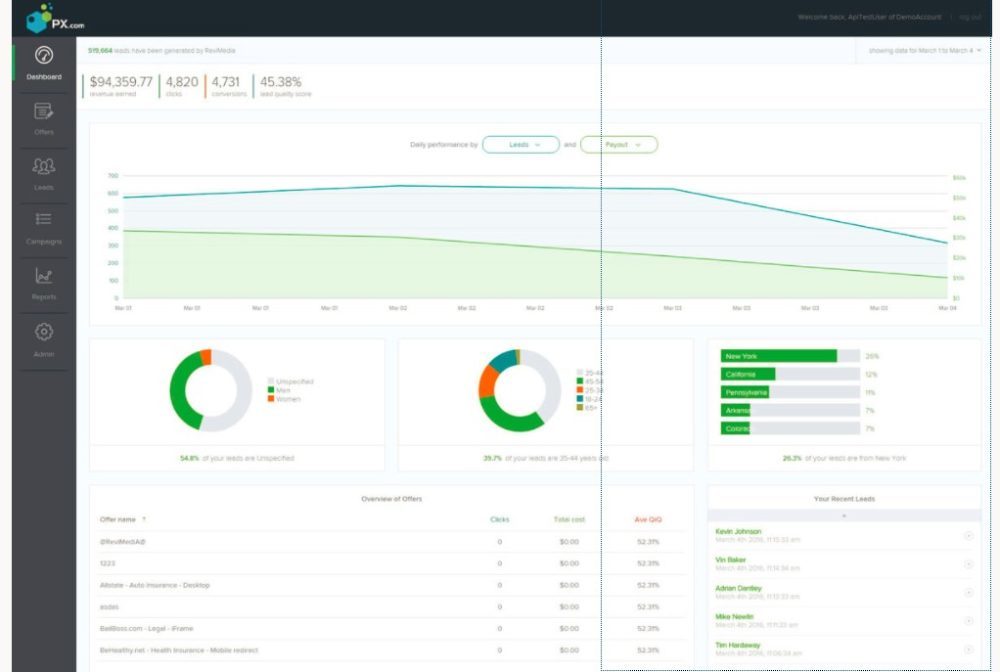Viewport: 1000px width, 672px height.
Task: Expand the Payout metric dropdown
Action: click(x=618, y=145)
